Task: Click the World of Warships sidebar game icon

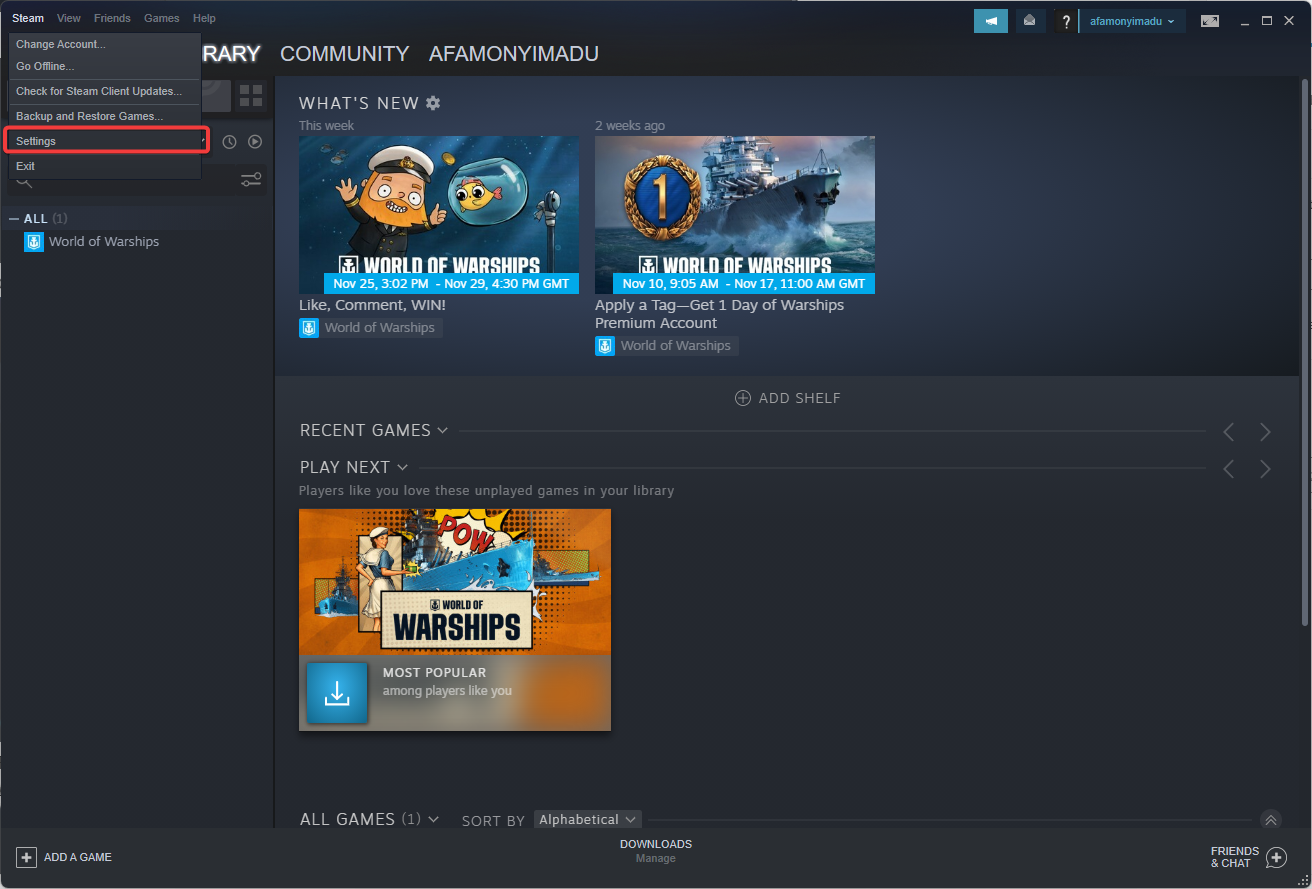Action: [34, 242]
